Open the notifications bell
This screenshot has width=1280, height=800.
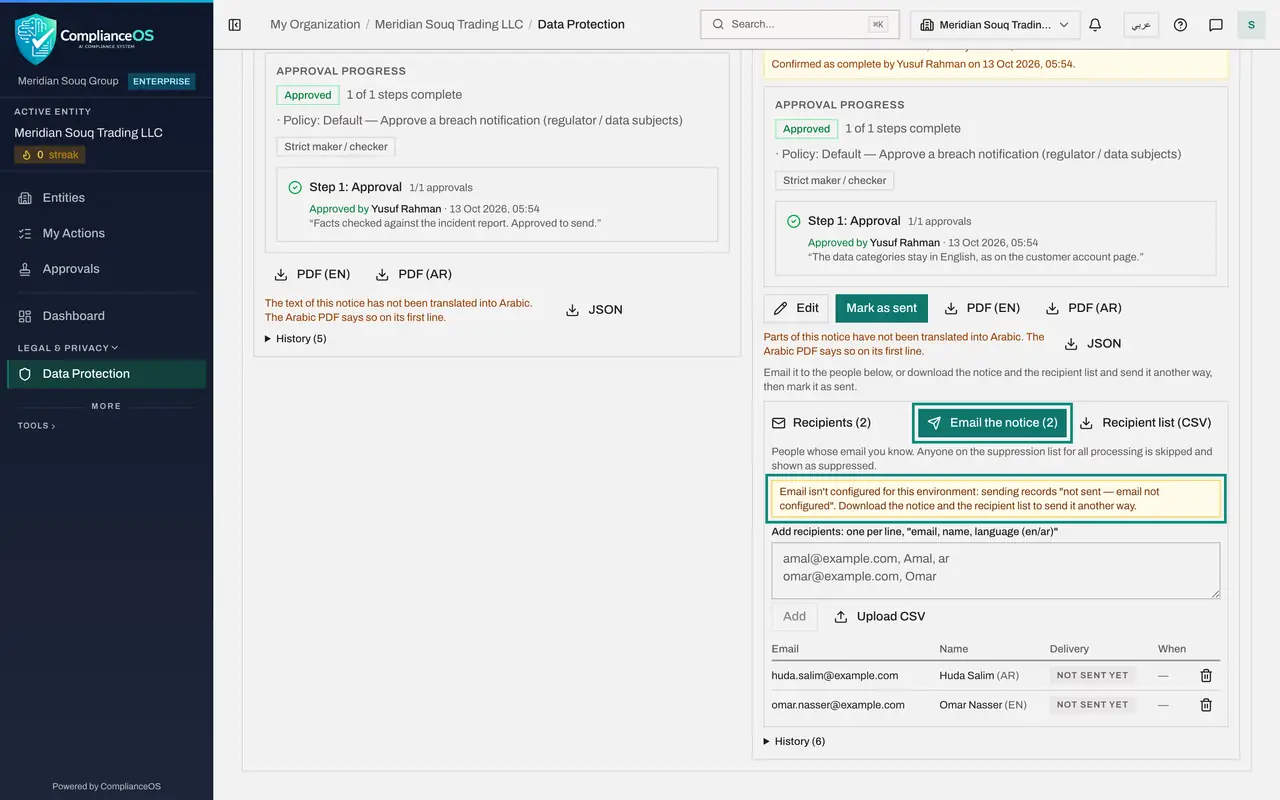click(1095, 25)
